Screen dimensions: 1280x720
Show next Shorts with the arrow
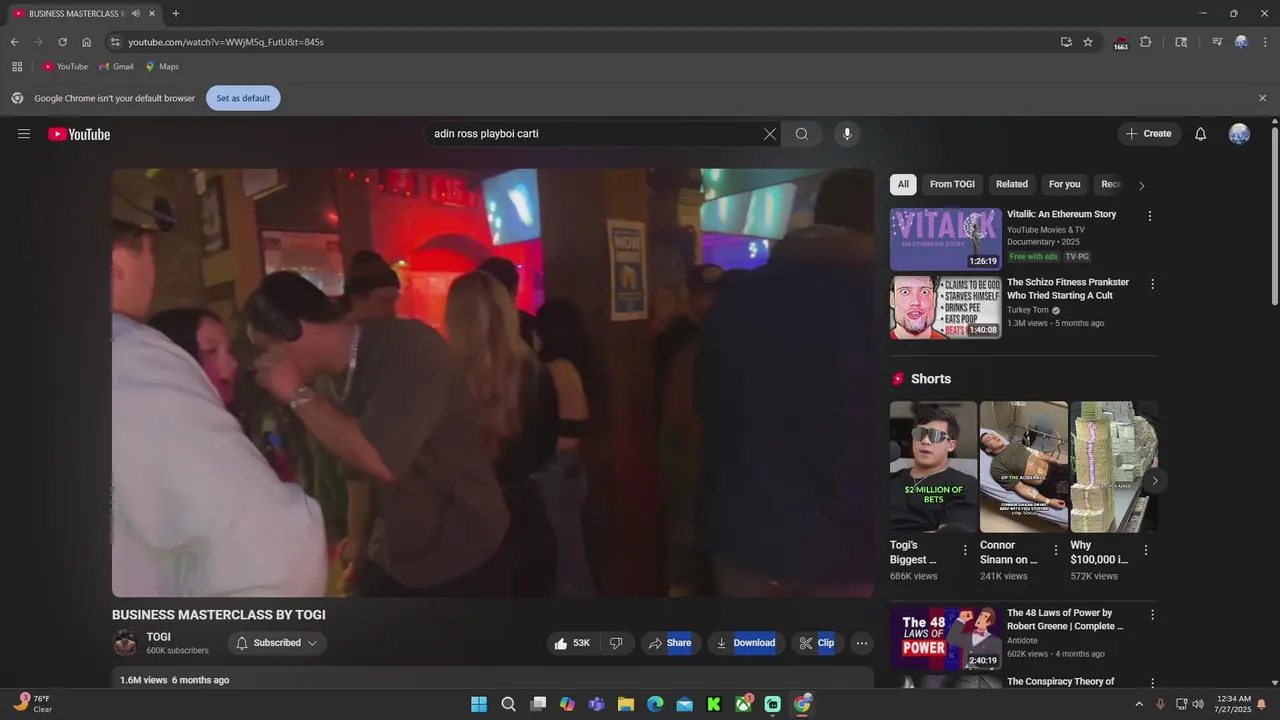click(1154, 481)
